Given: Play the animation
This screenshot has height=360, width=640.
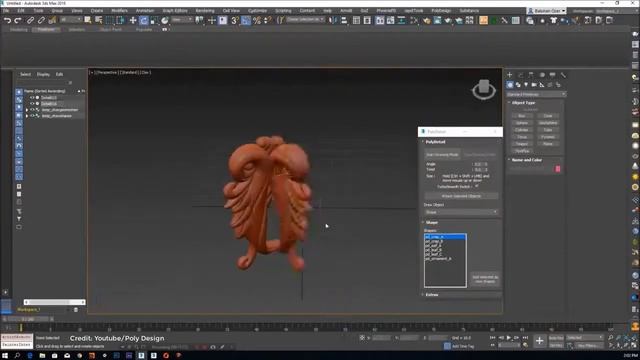Looking at the screenshot, I should [x=509, y=338].
